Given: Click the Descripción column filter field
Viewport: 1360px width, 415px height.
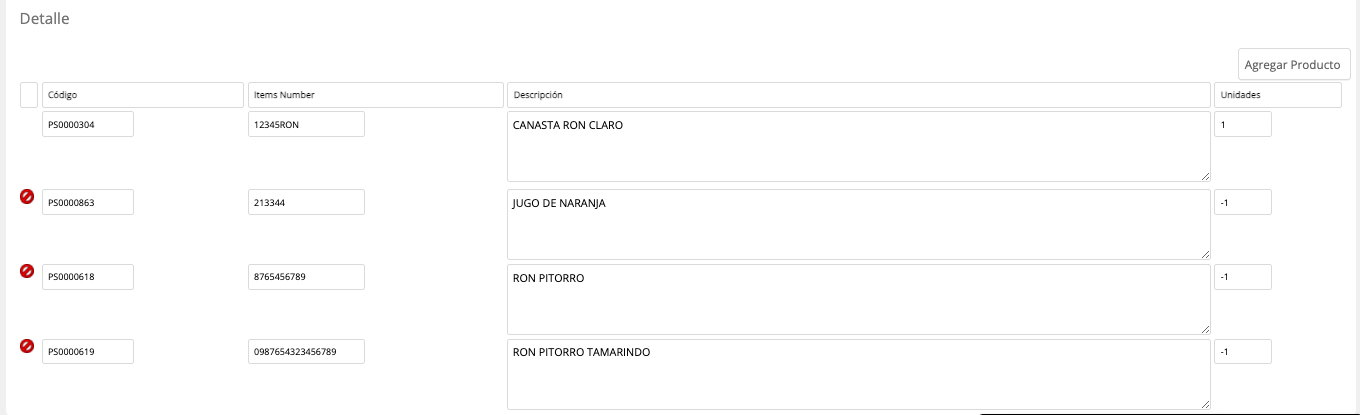Looking at the screenshot, I should click(858, 95).
